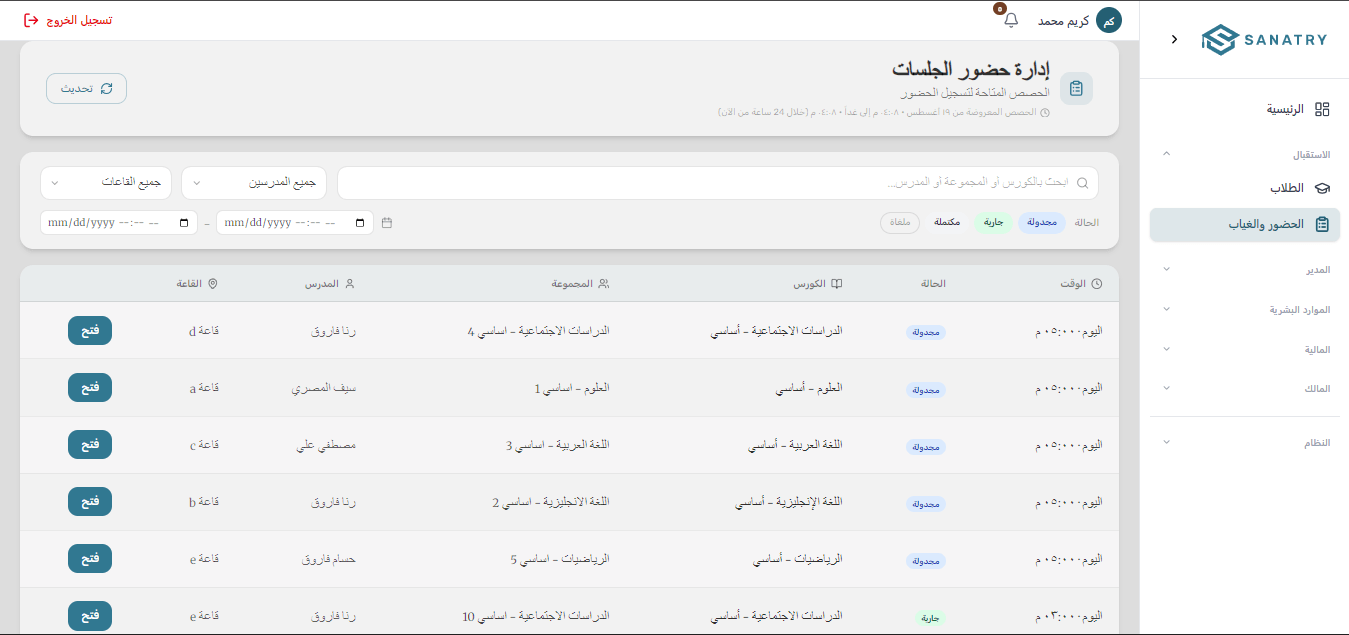Open the جميع القاعات dropdown
1349x635 pixels.
[x=106, y=183]
